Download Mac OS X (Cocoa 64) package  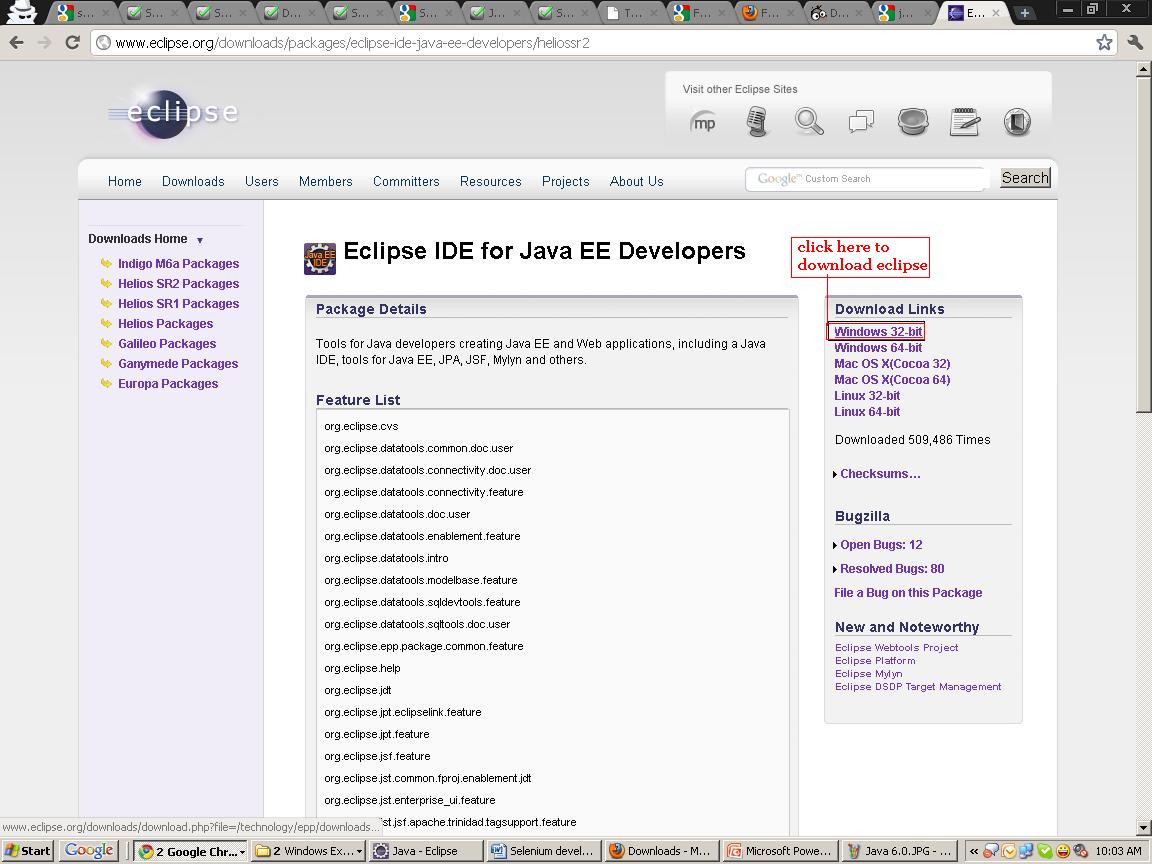tap(892, 380)
